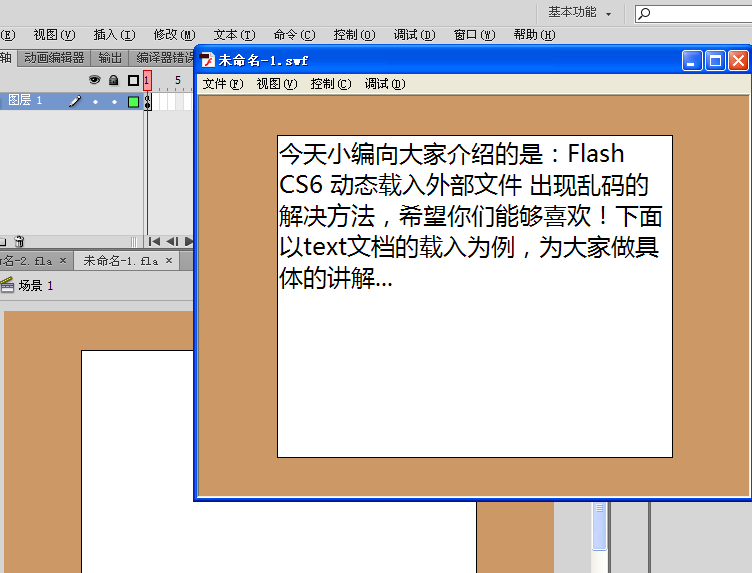Close the 未命名-1.swf window
Screen dimensions: 752x573
(x=738, y=61)
